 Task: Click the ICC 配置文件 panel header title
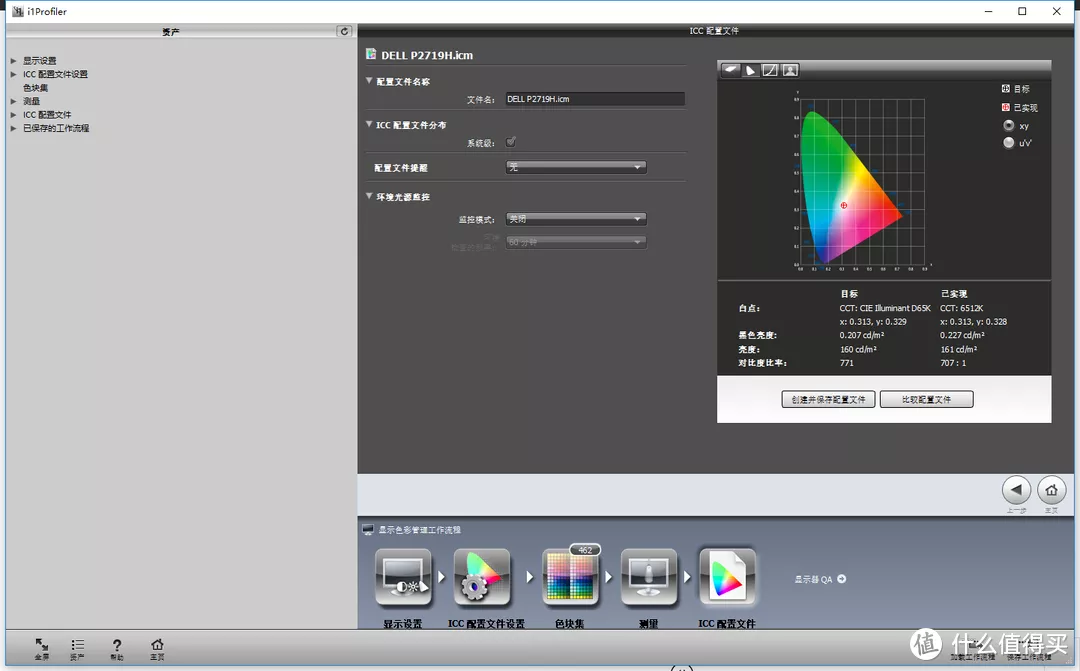(714, 31)
